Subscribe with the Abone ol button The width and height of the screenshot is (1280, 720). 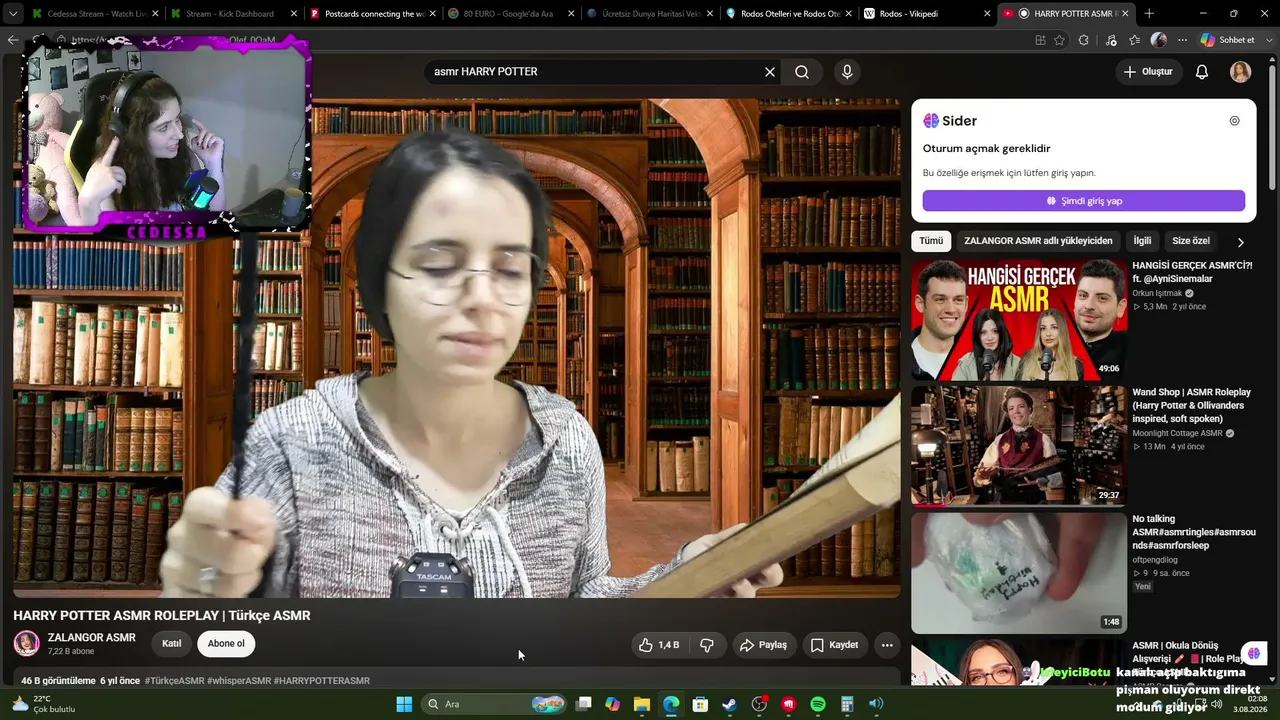(x=226, y=644)
